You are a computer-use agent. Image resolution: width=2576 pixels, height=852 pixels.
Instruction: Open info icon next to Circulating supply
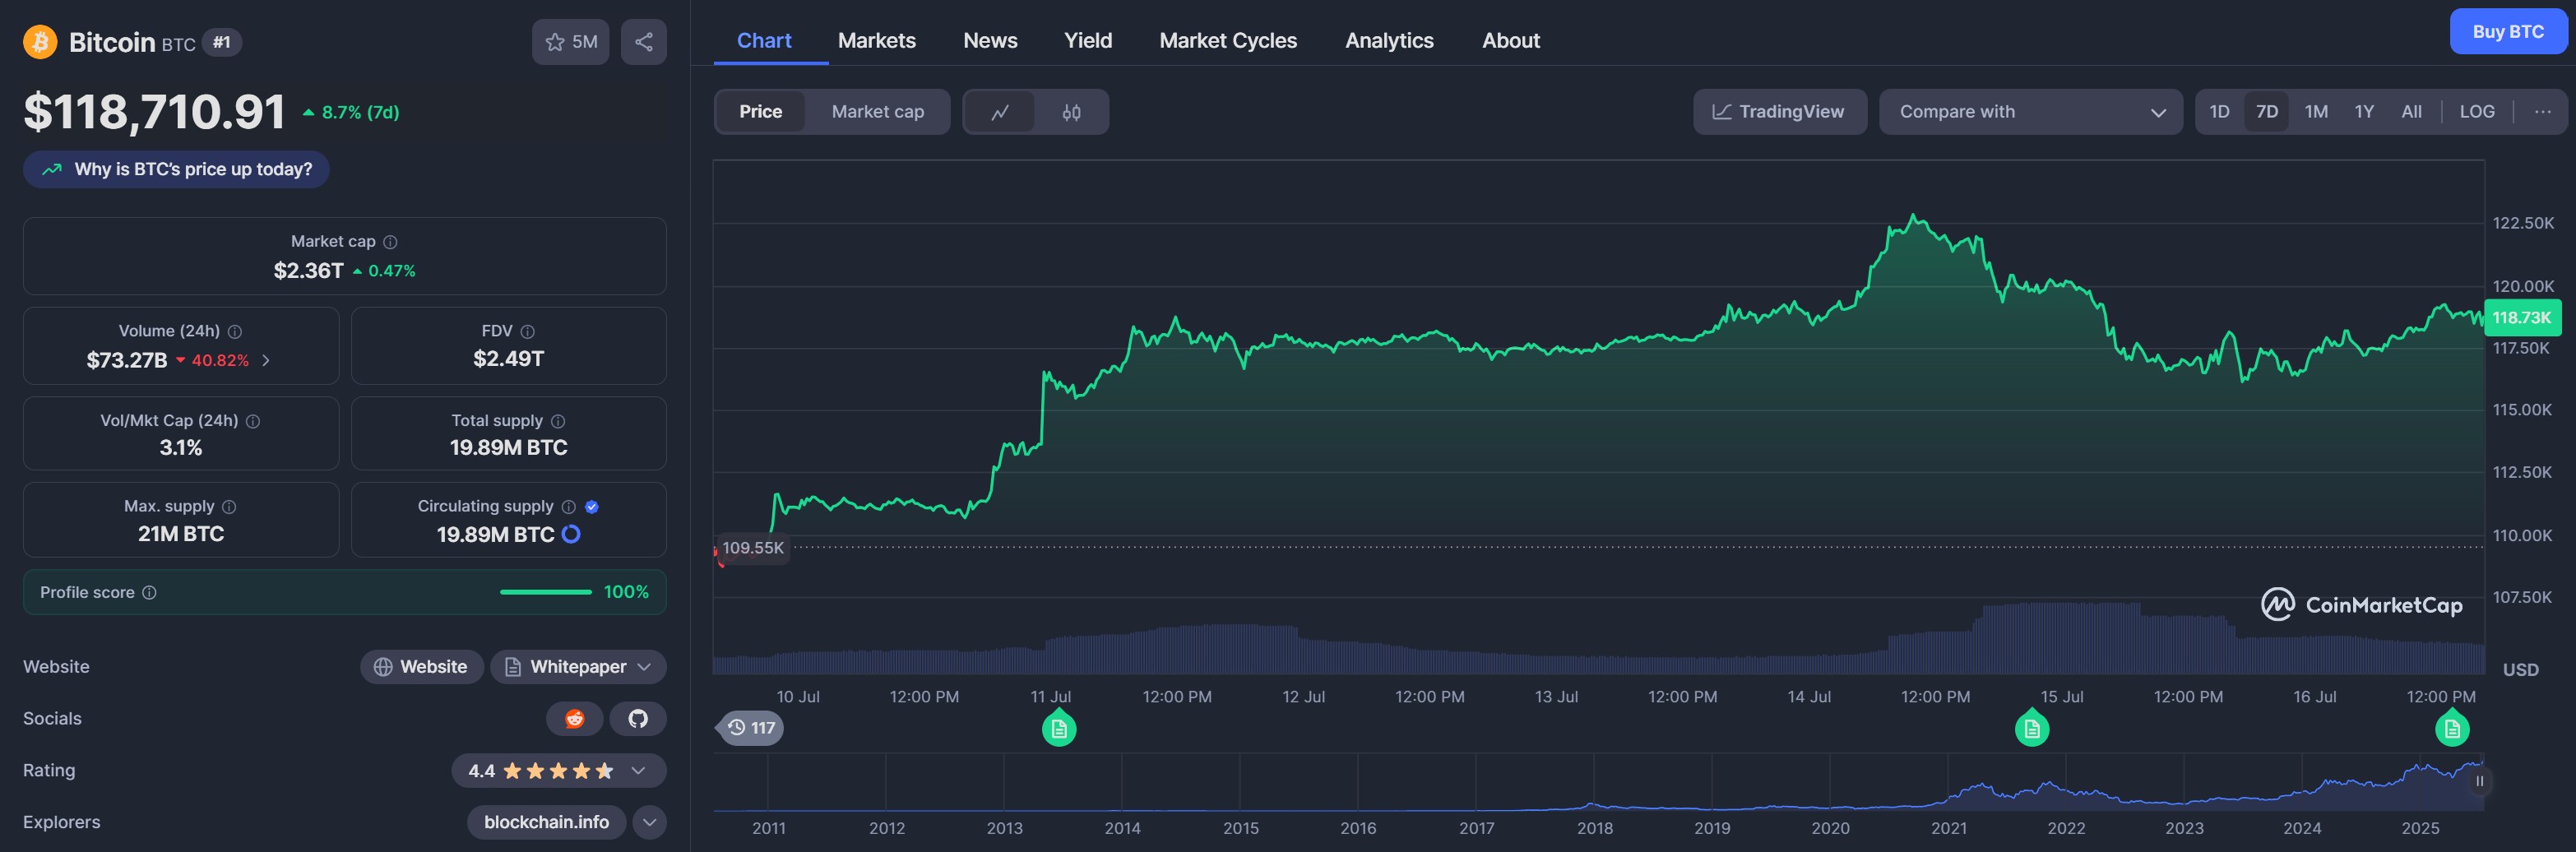click(569, 507)
